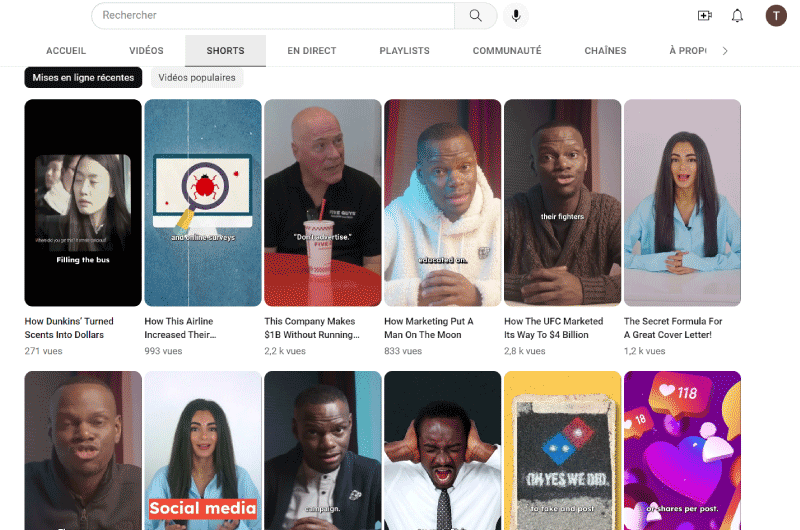The width and height of the screenshot is (800, 530).
Task: Select the Mises en ligne récentes filter
Action: 83,78
